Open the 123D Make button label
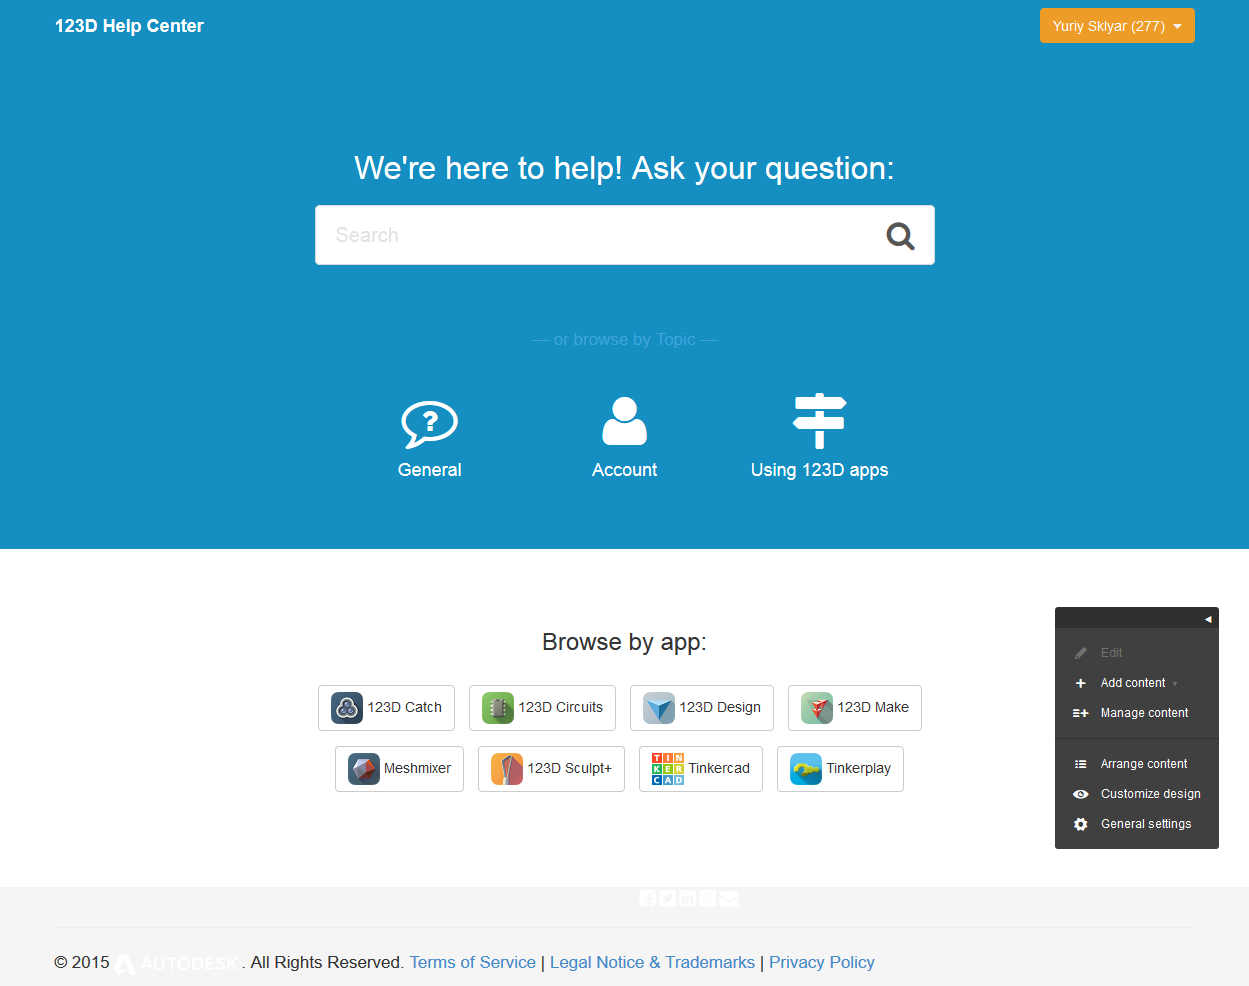This screenshot has width=1249, height=986. (x=873, y=707)
